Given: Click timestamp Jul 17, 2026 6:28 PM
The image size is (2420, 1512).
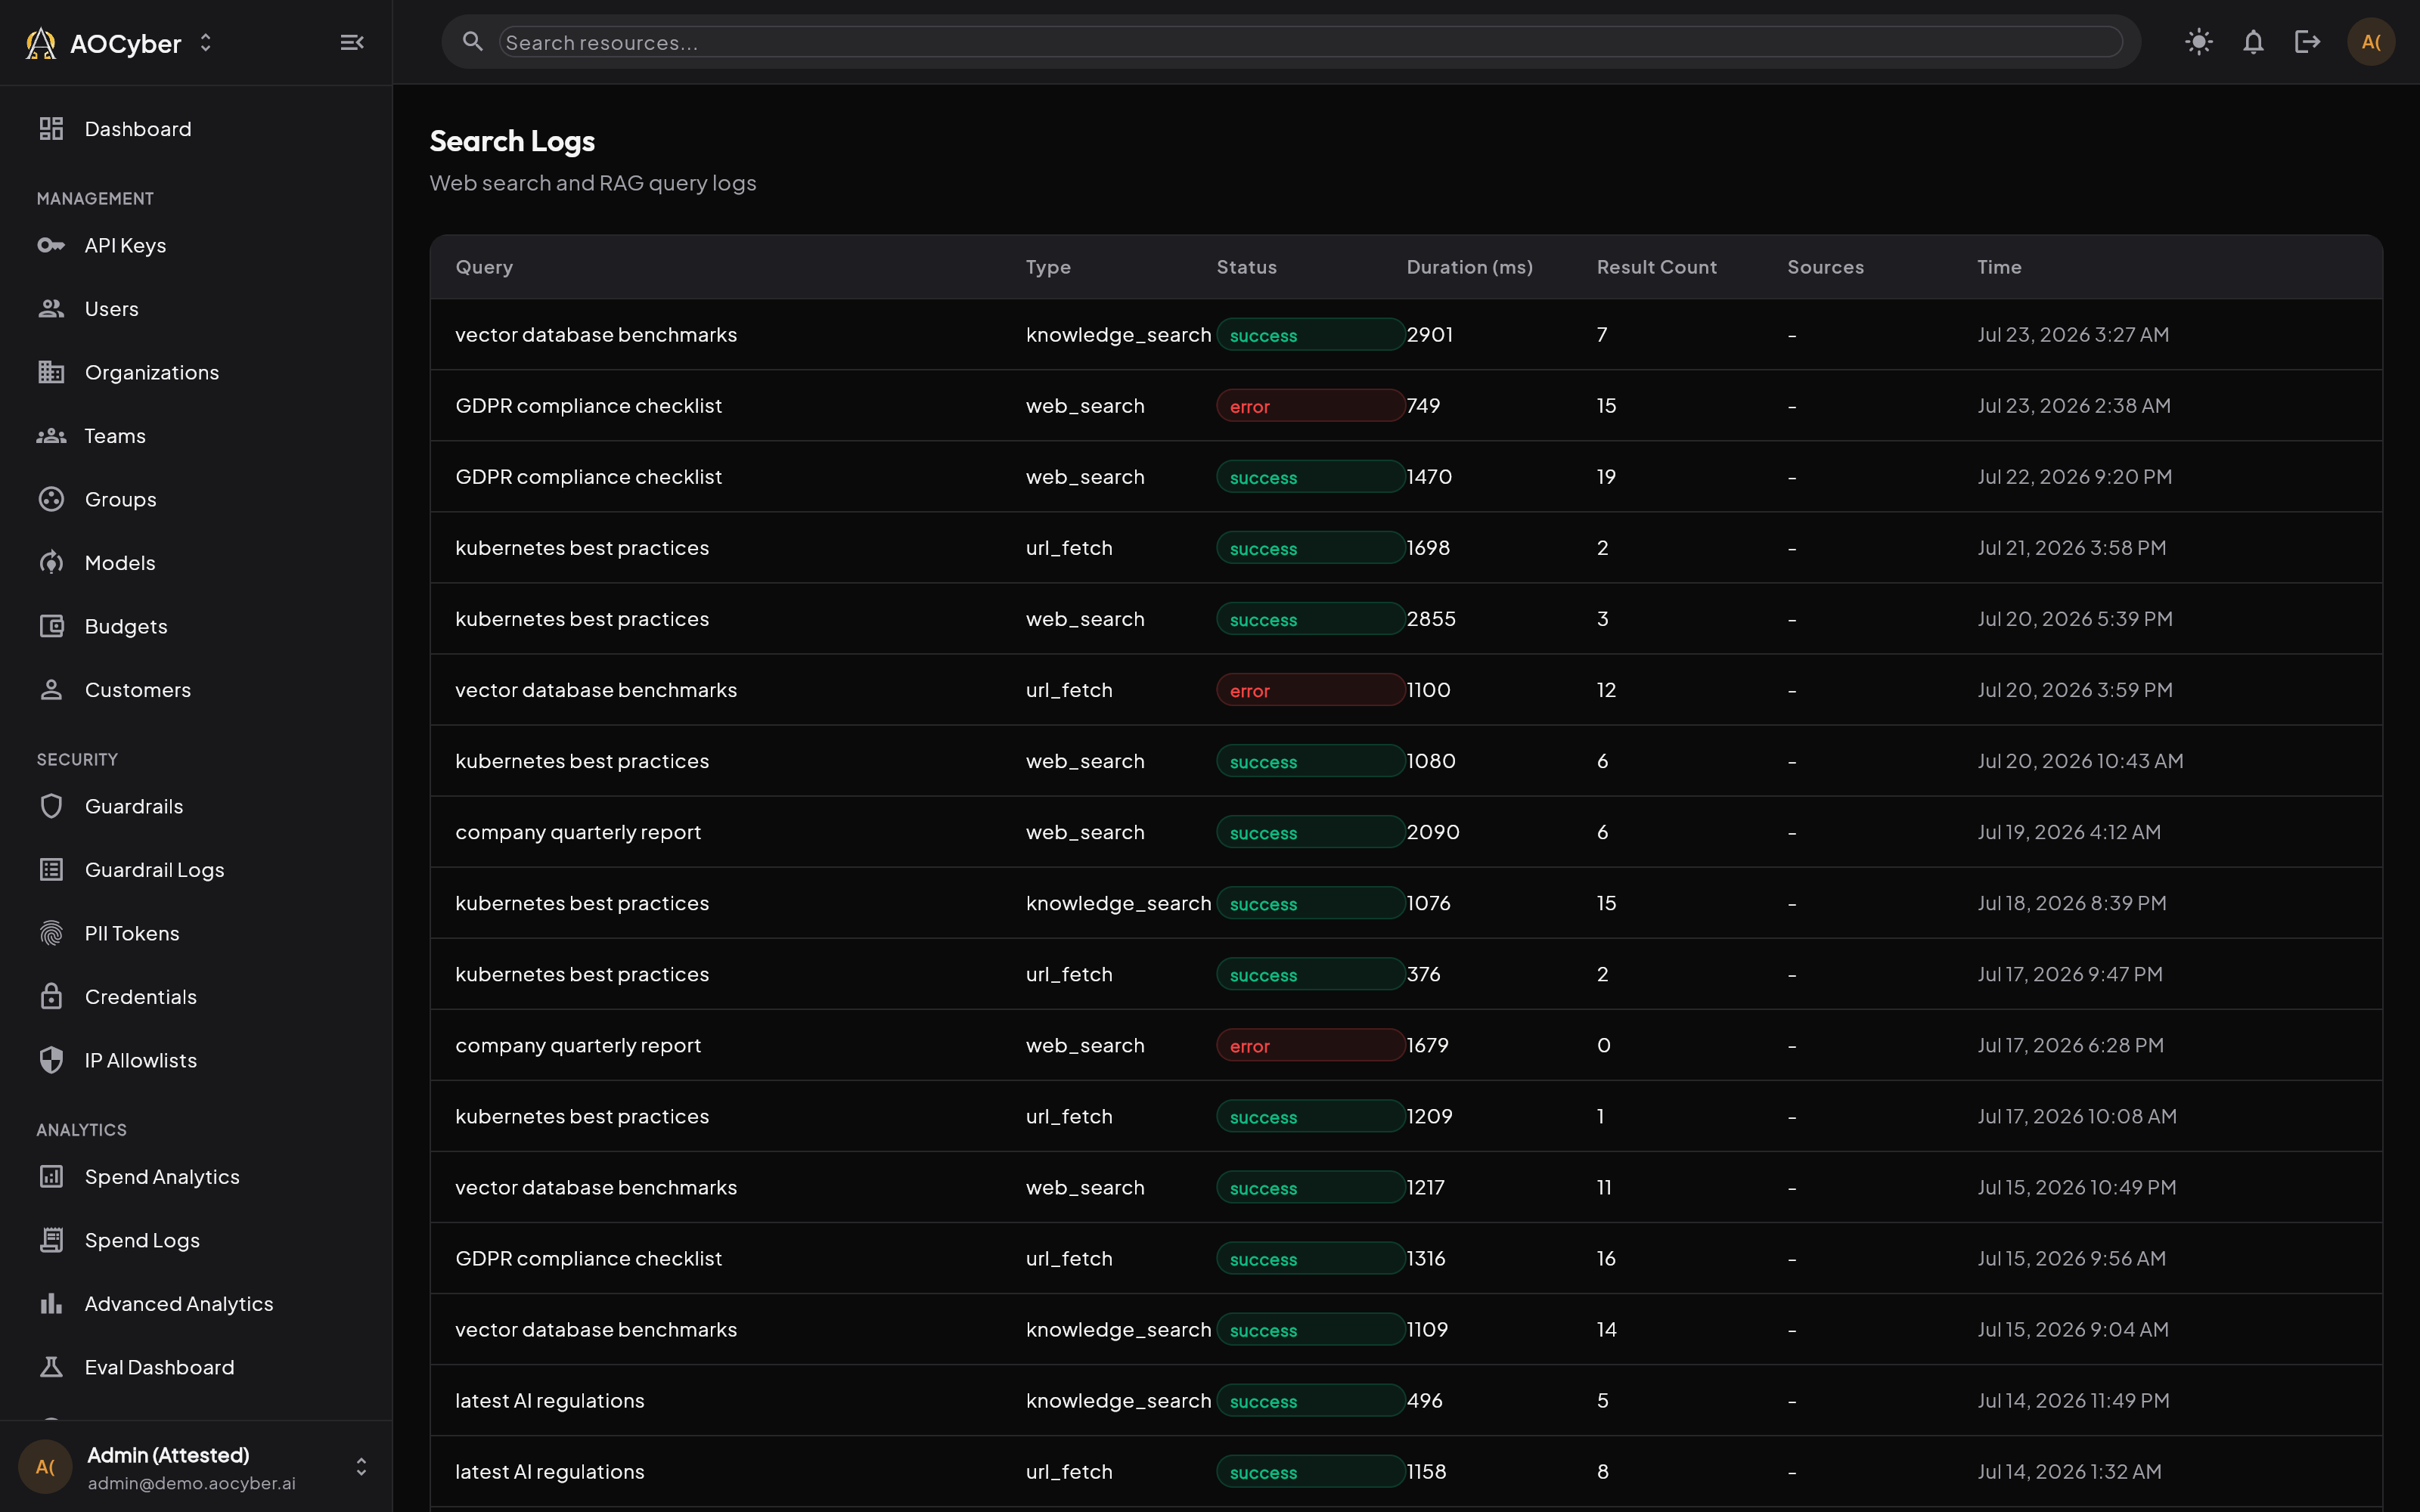Looking at the screenshot, I should pyautogui.click(x=2070, y=1045).
